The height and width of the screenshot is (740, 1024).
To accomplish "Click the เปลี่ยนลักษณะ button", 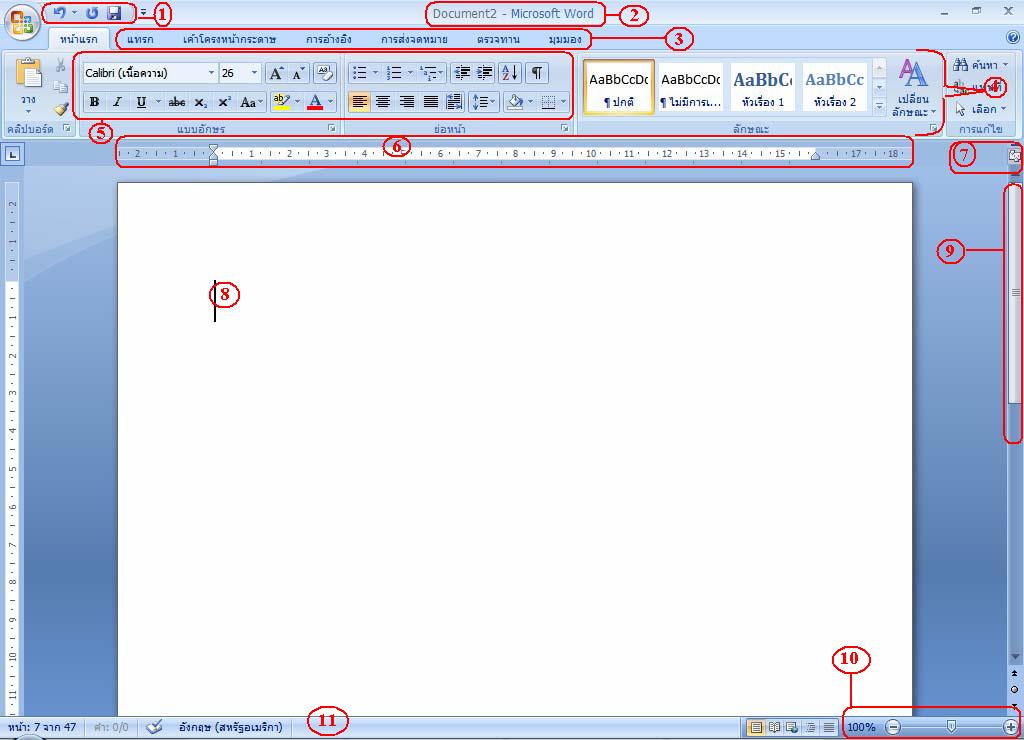I will pos(913,90).
